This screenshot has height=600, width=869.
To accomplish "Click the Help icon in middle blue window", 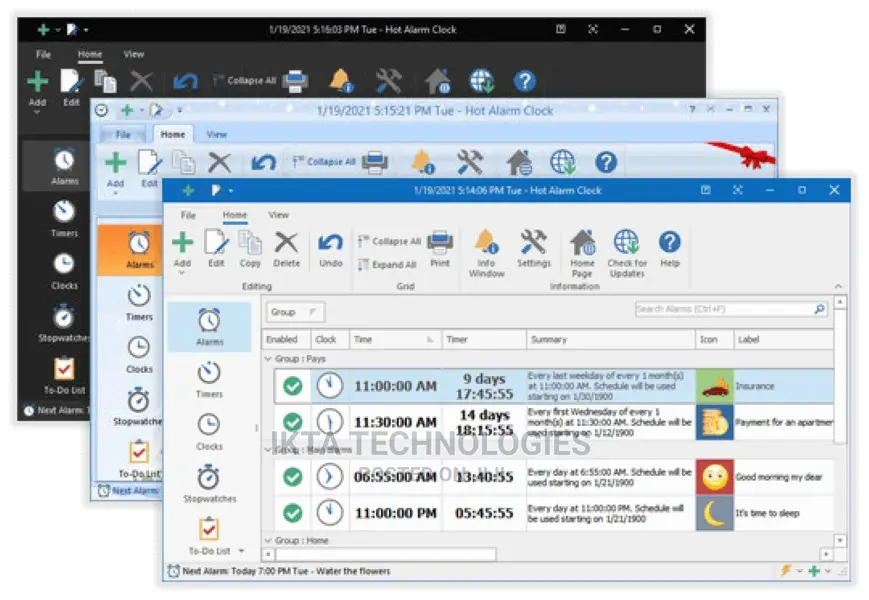I will pos(606,162).
